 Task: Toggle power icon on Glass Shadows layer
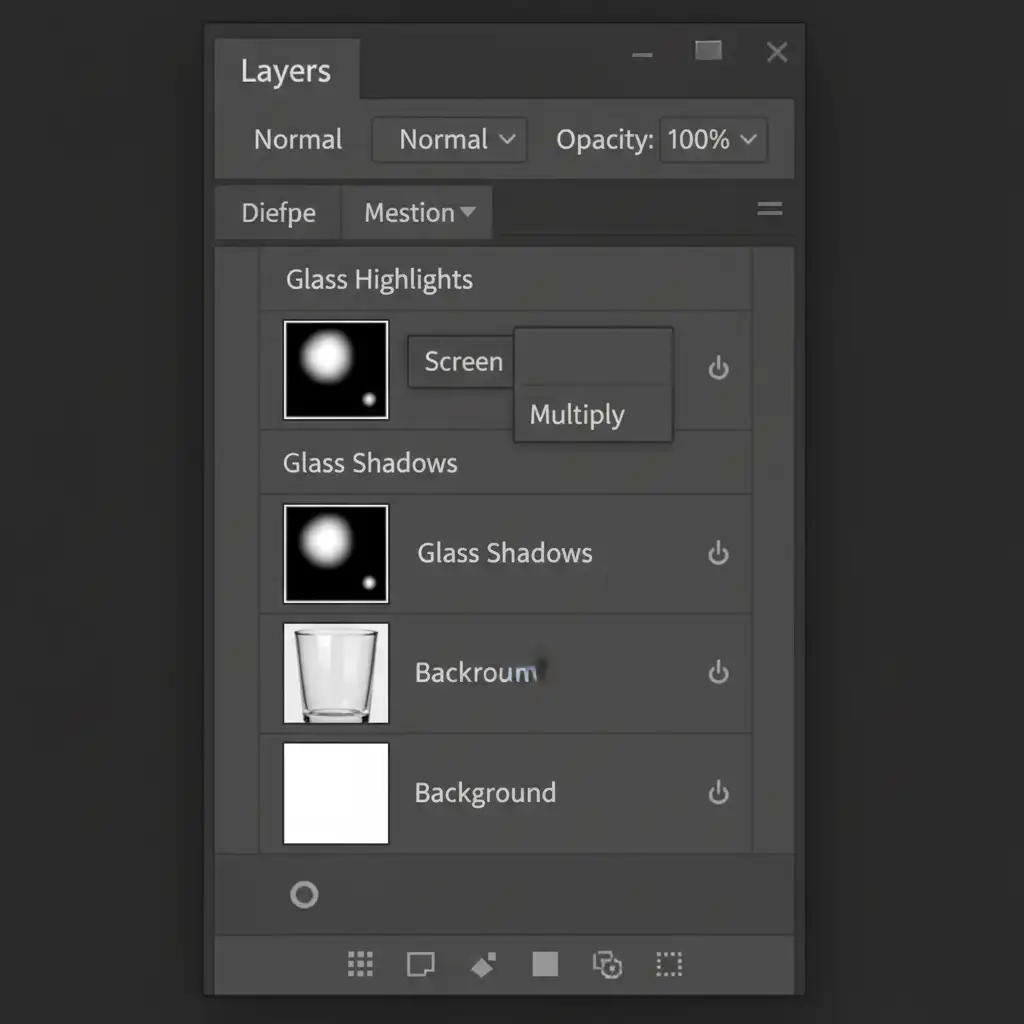[x=718, y=553]
